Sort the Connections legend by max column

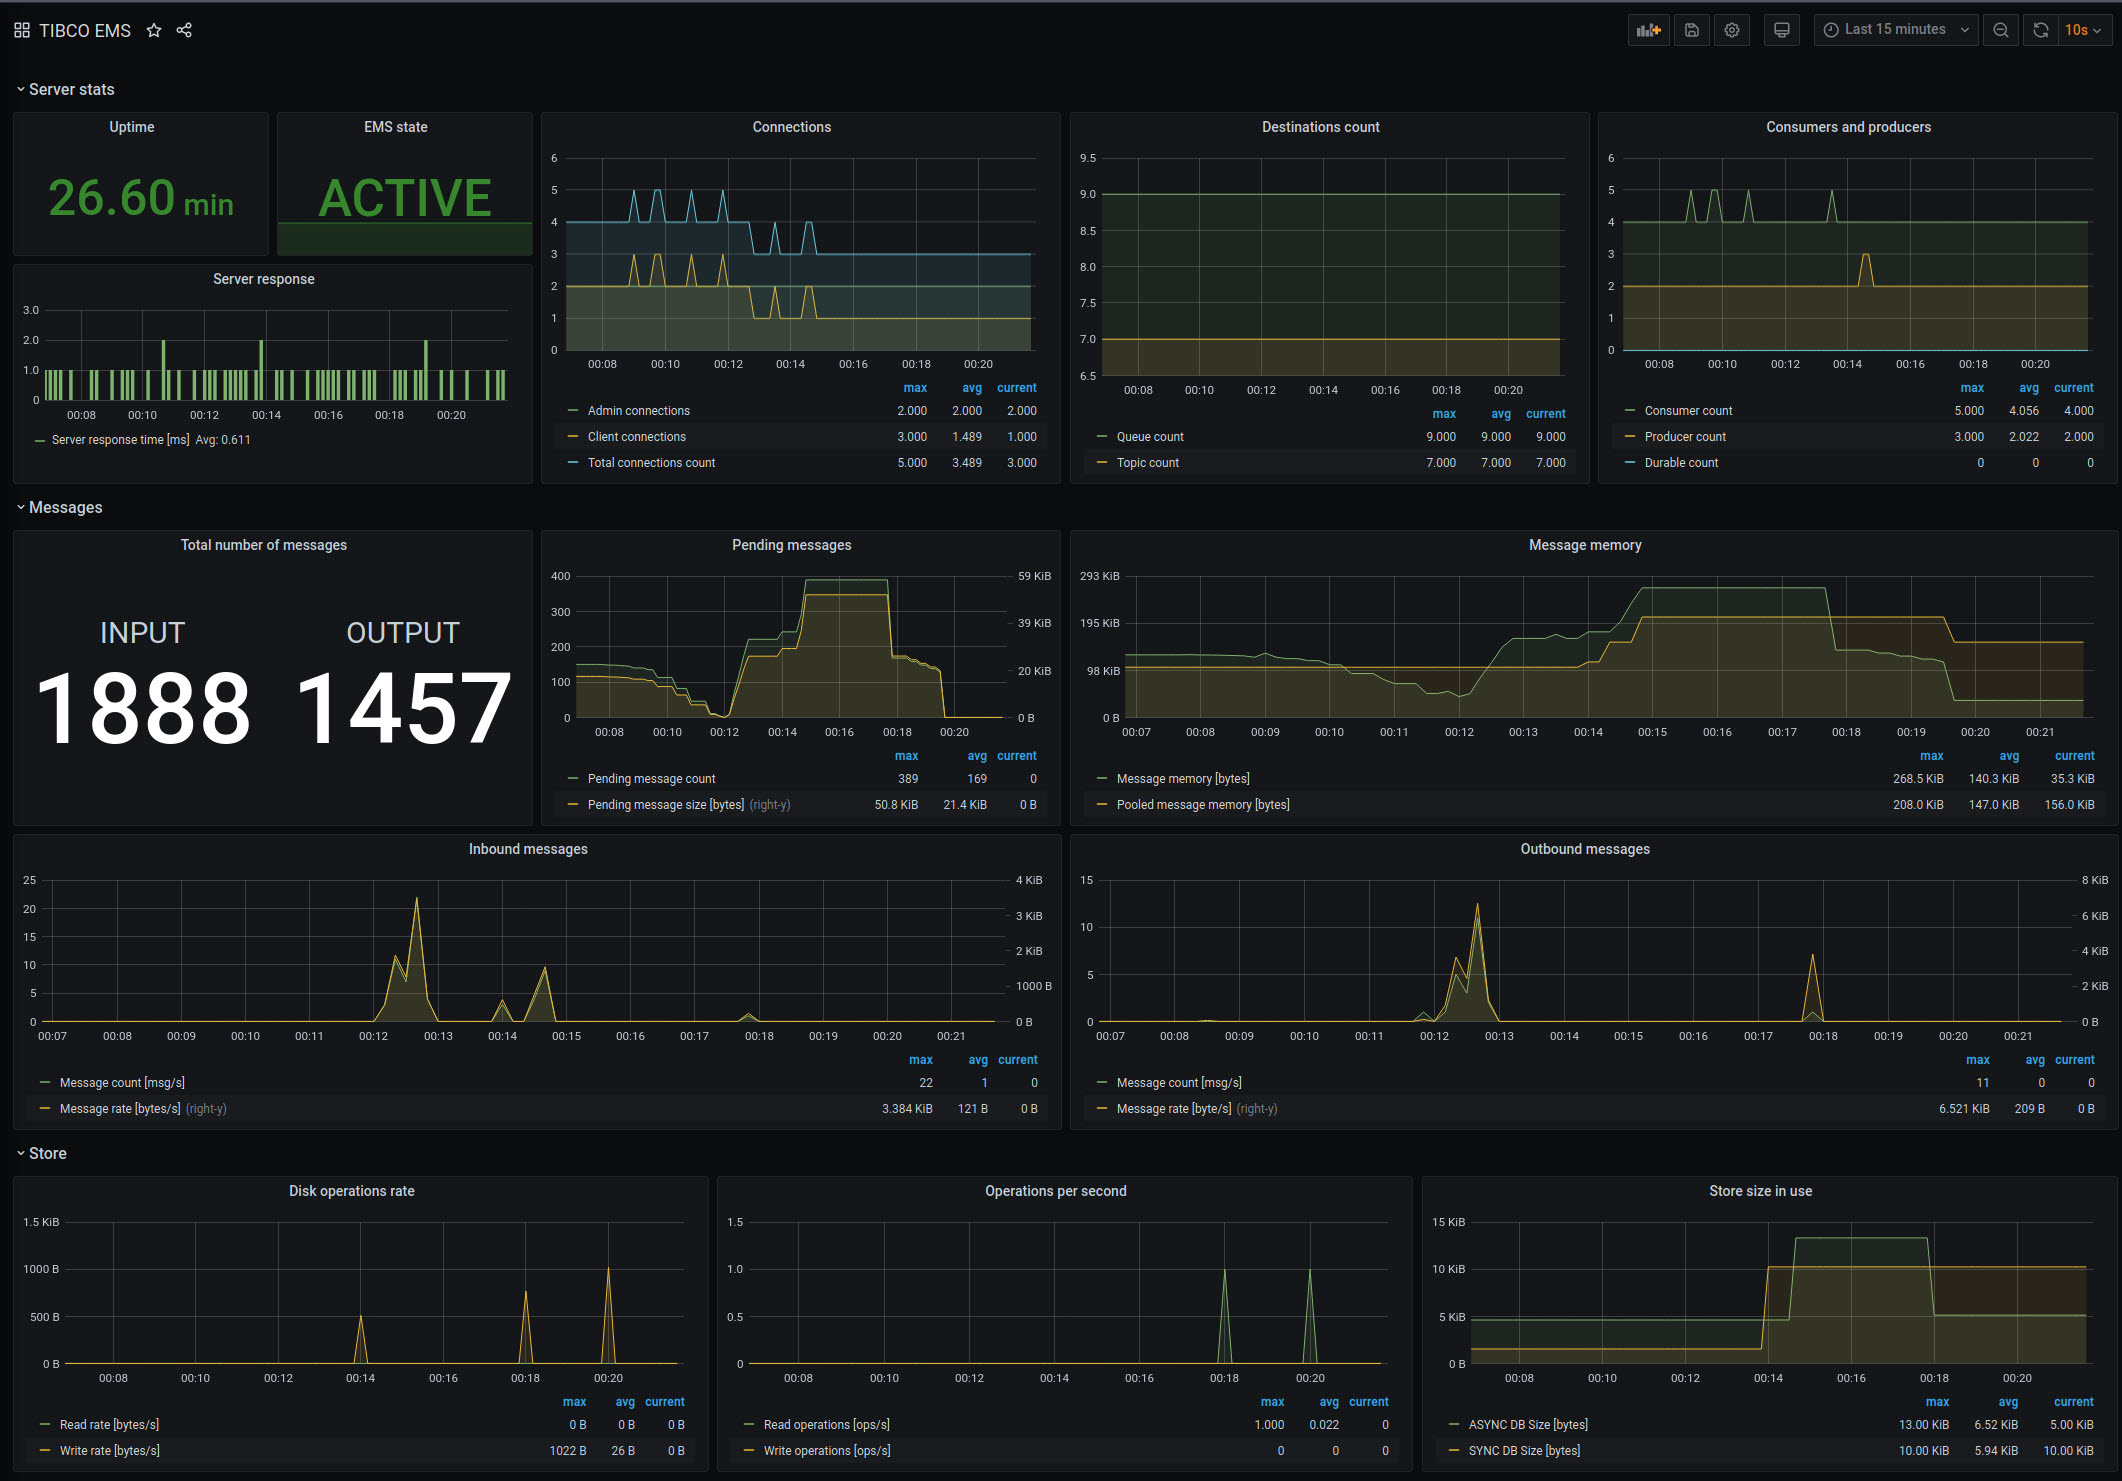914,388
